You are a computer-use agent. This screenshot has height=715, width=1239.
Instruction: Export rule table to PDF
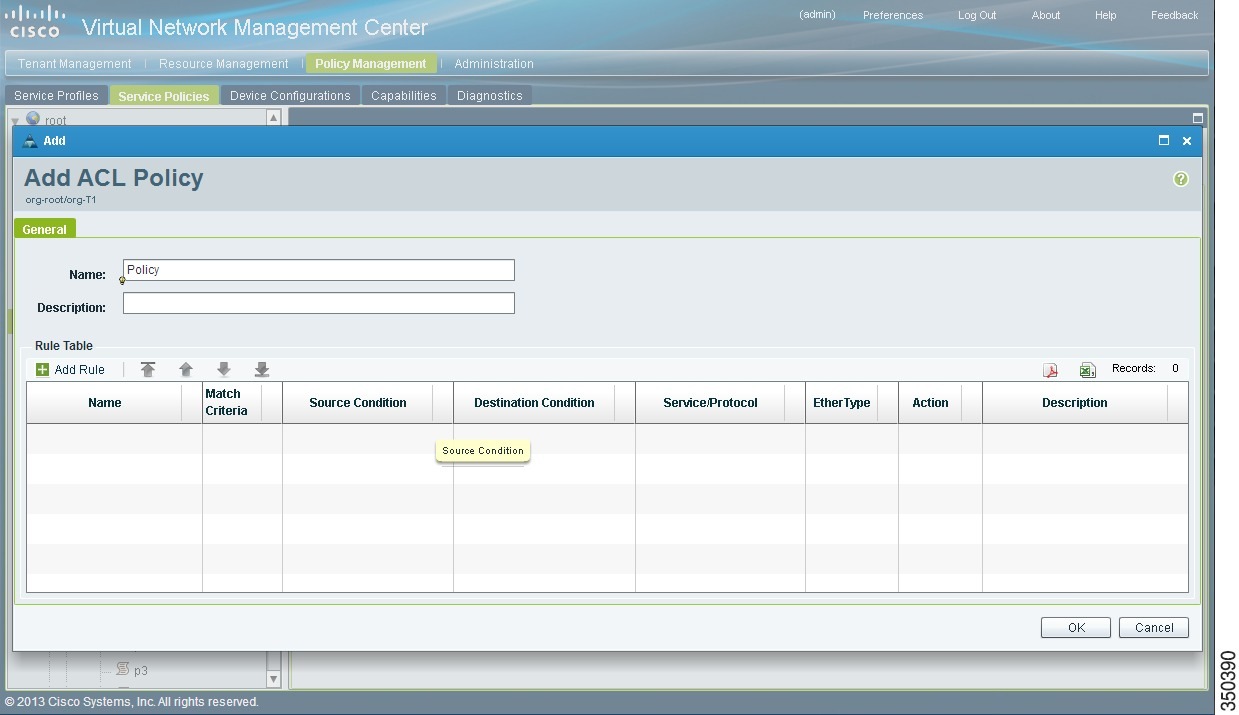(x=1050, y=370)
